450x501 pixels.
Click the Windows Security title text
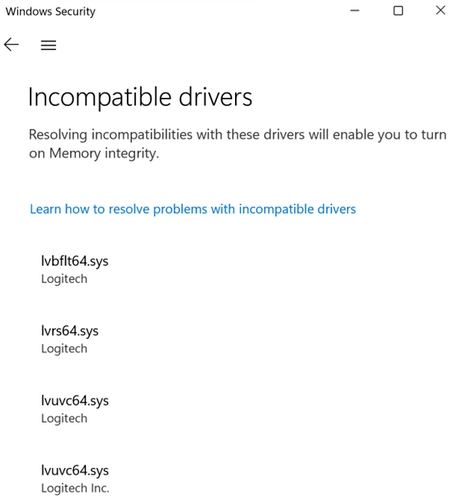click(50, 11)
